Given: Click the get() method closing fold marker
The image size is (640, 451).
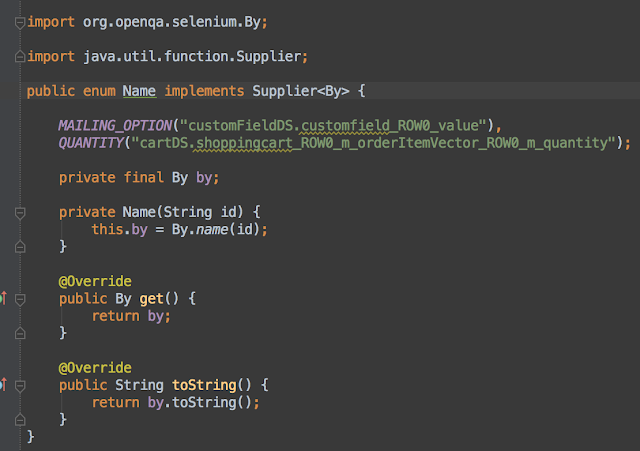Looking at the screenshot, I should pos(20,333).
